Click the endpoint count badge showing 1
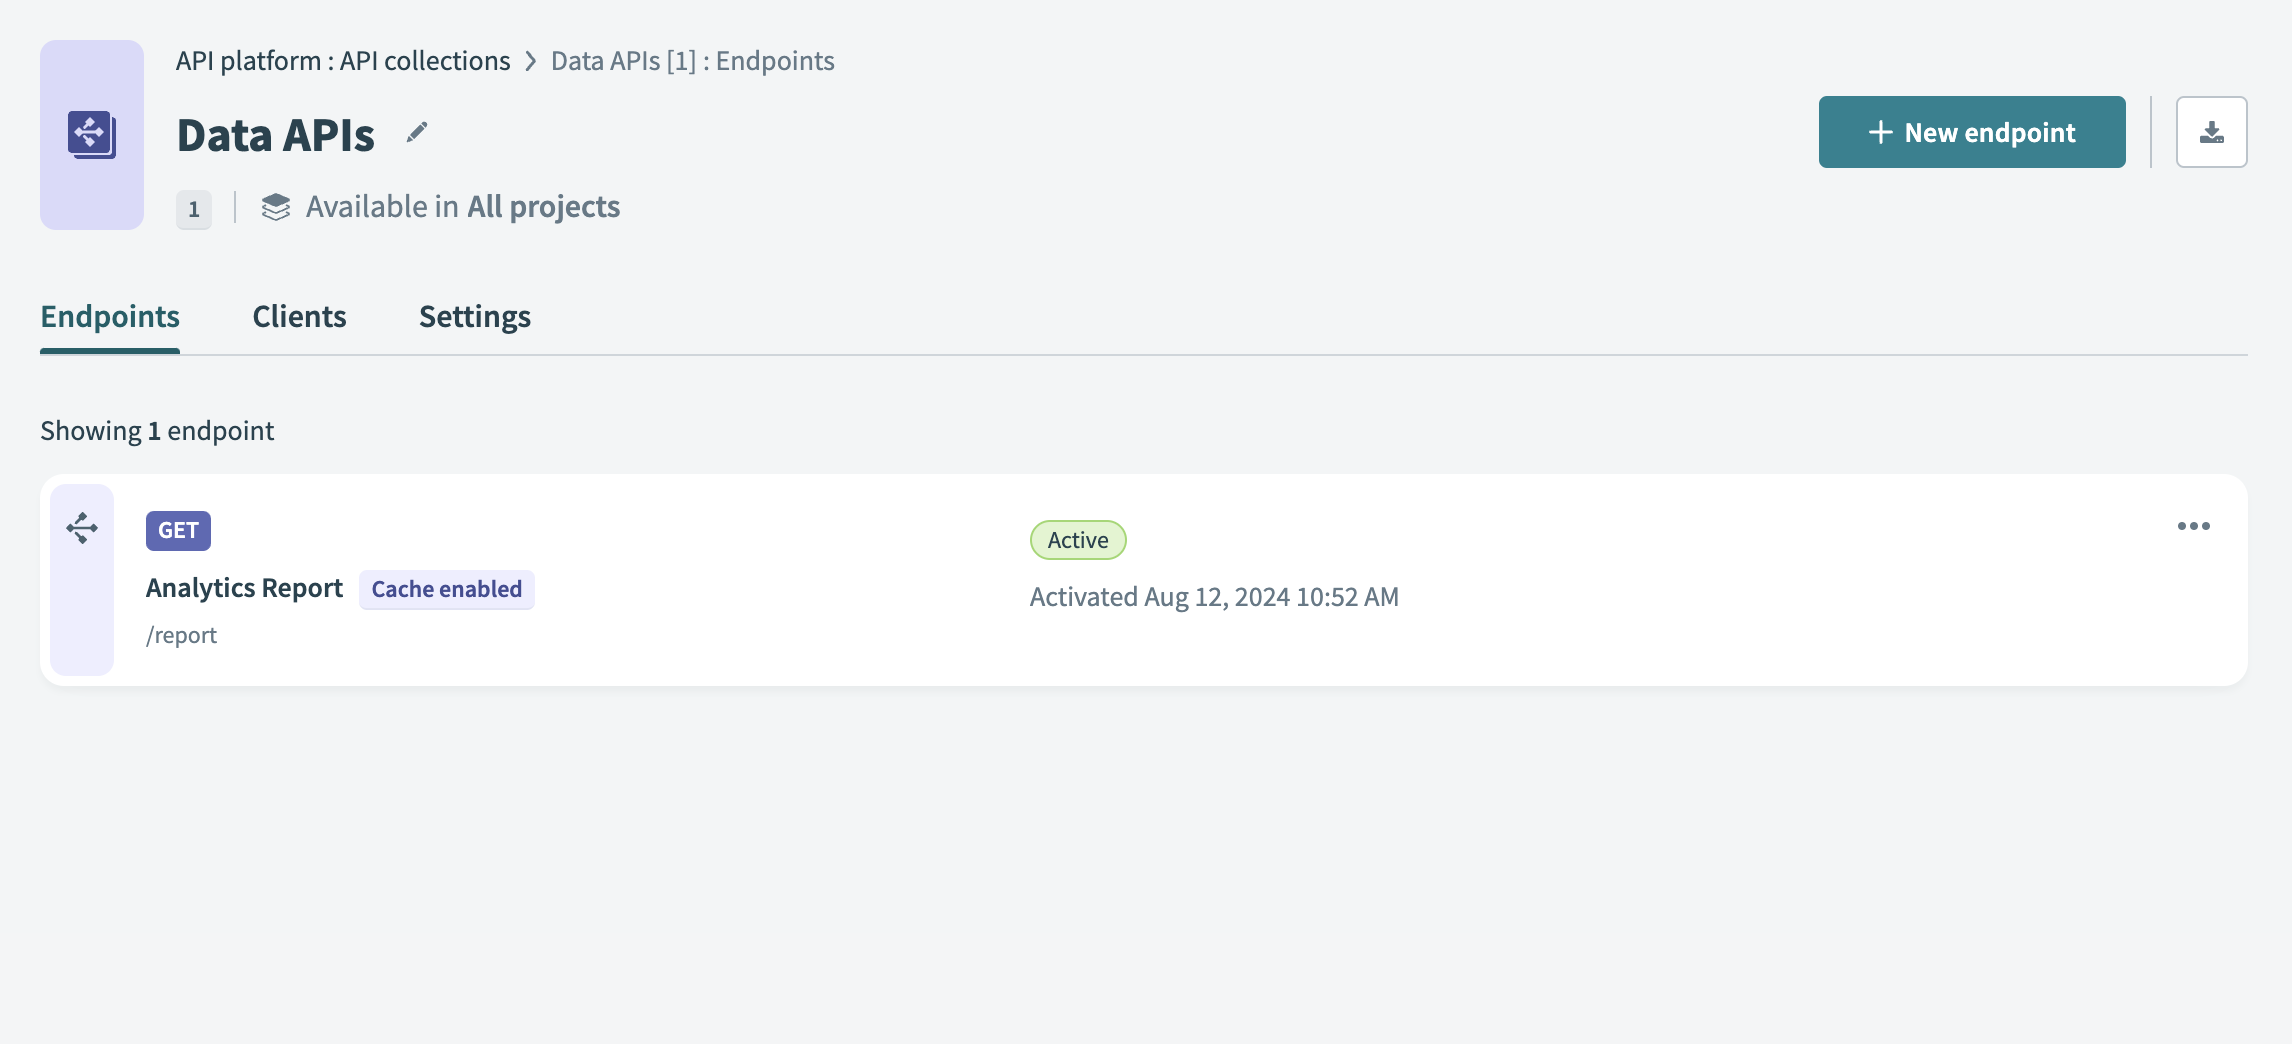This screenshot has height=1044, width=2292. tap(194, 210)
